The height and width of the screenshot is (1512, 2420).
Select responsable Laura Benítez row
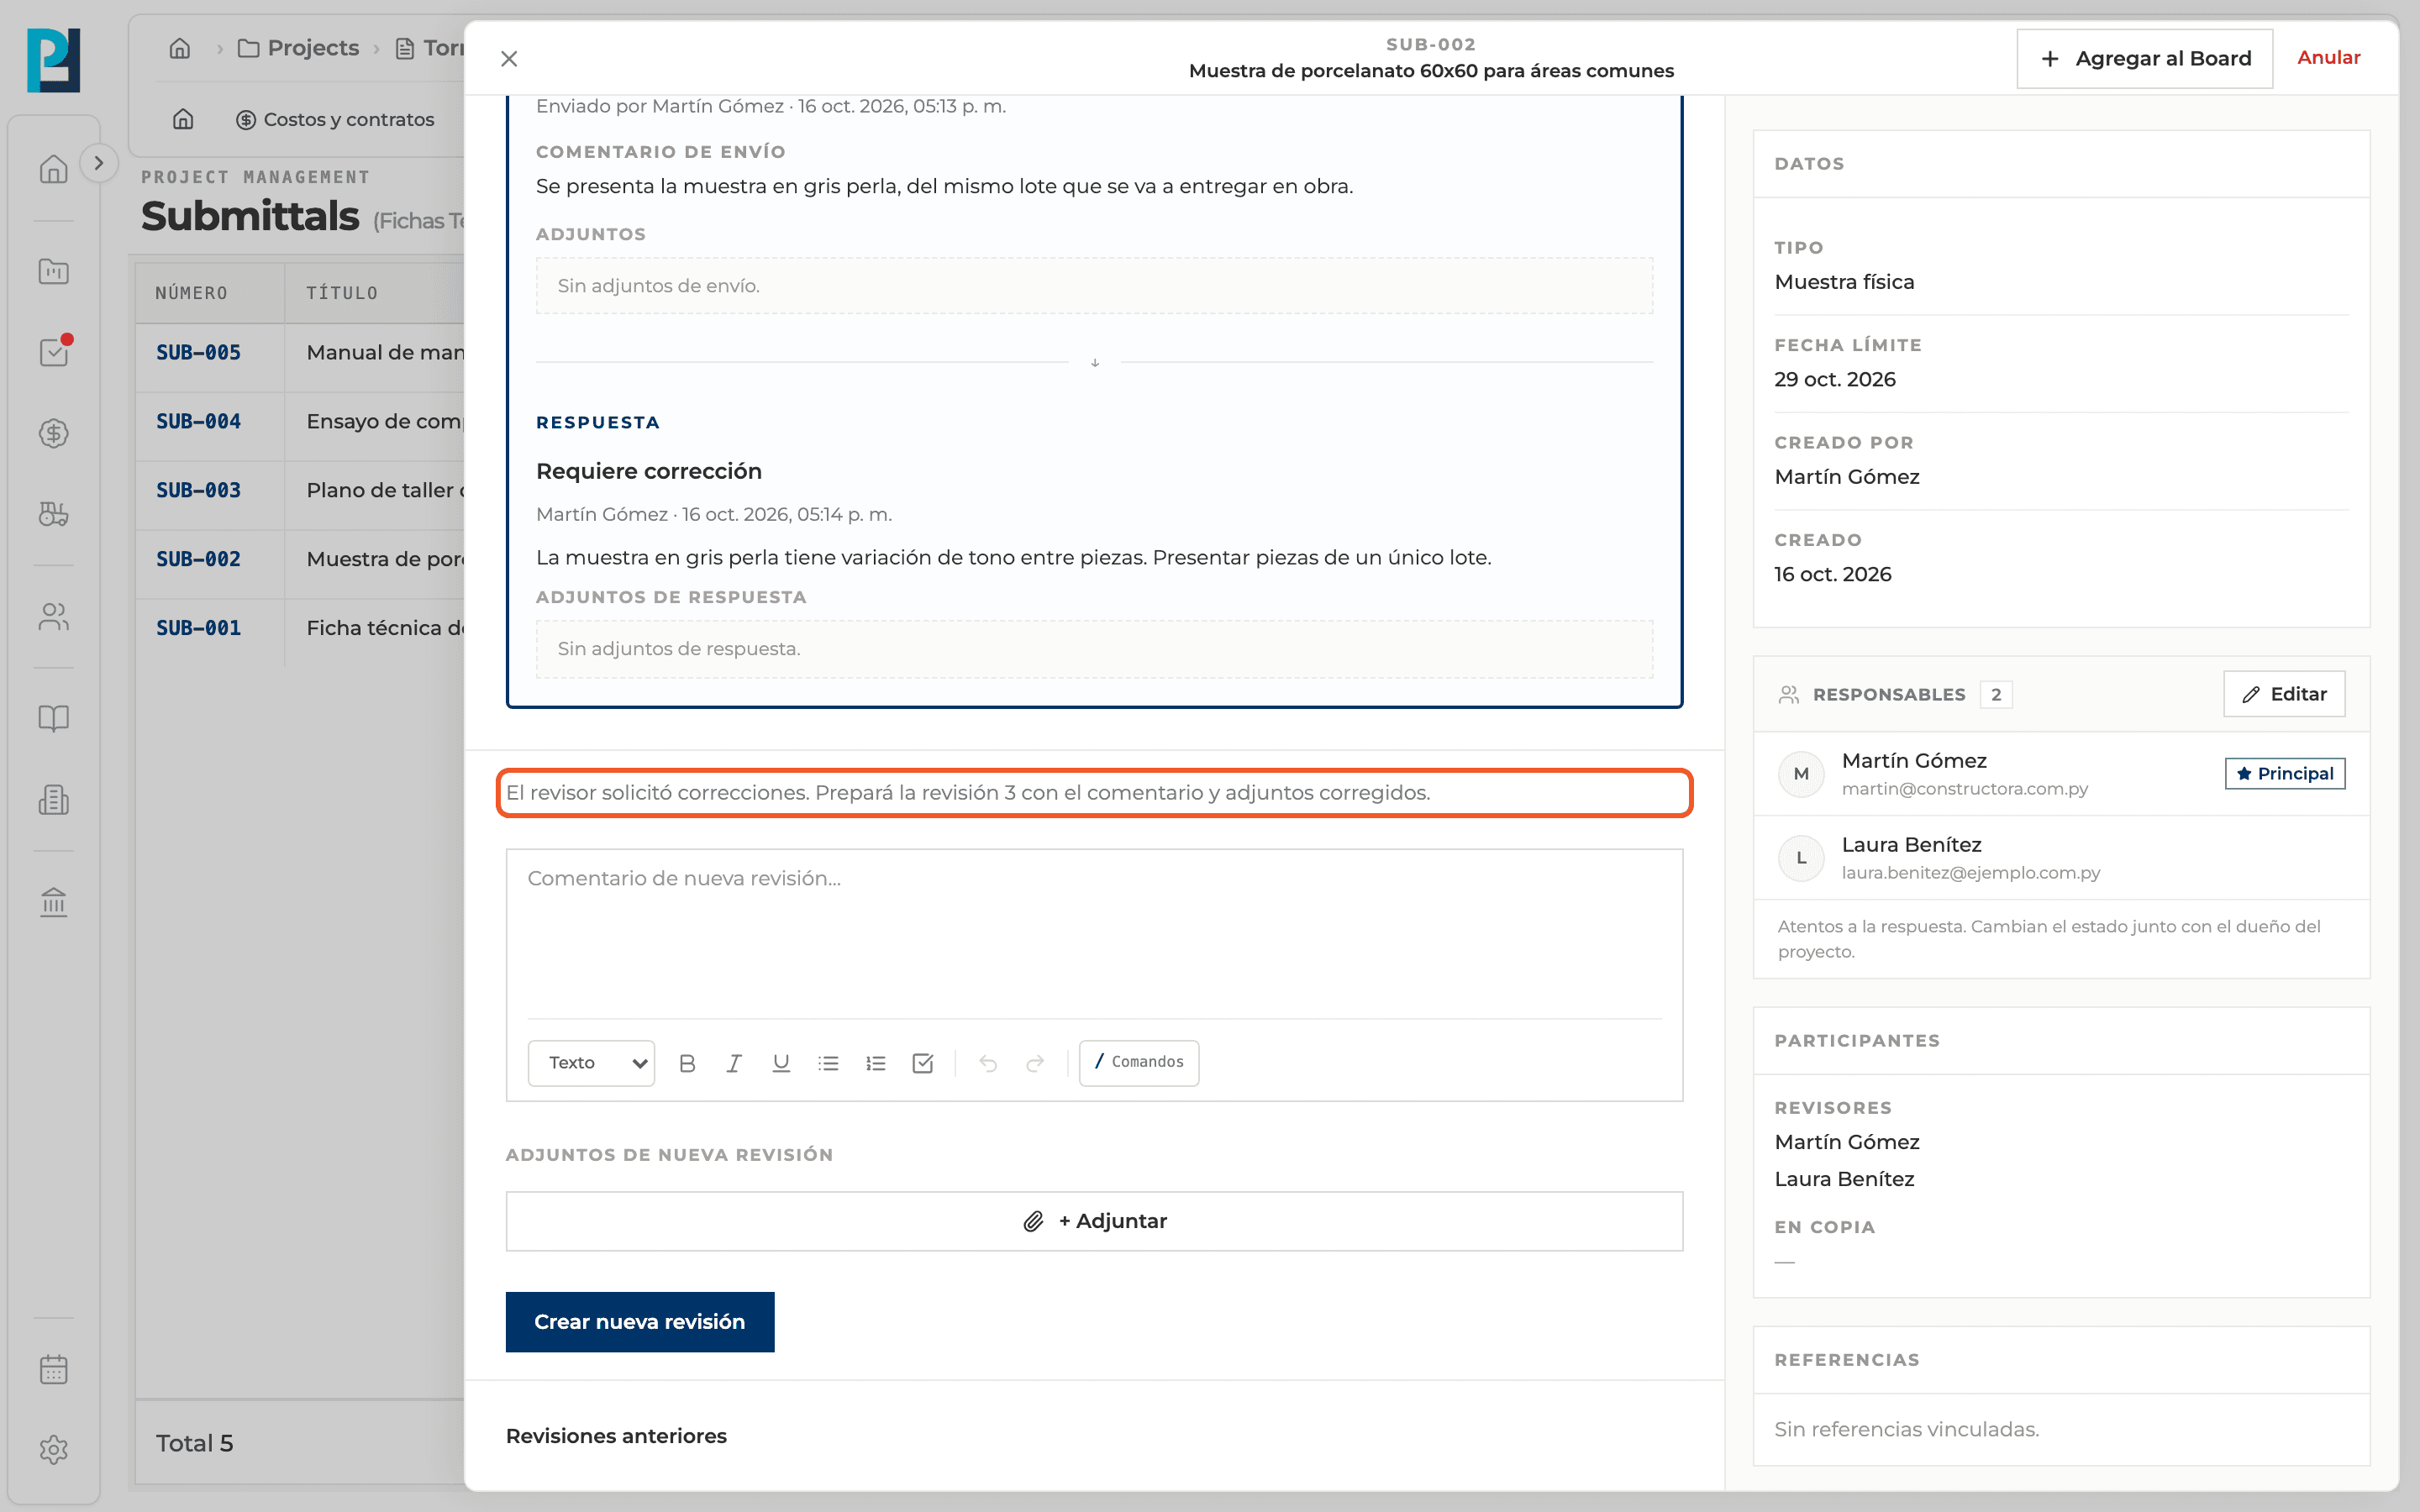2061,857
